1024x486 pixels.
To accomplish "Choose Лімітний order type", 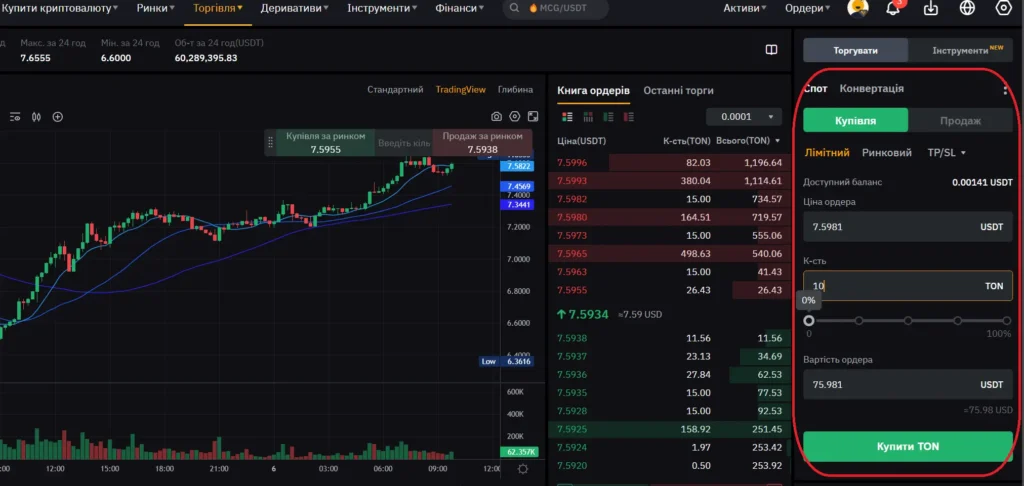I will [x=827, y=153].
